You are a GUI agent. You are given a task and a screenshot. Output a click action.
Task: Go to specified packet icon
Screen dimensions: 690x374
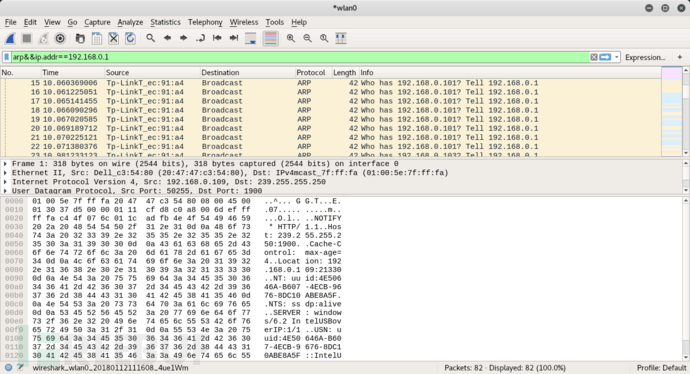point(200,38)
